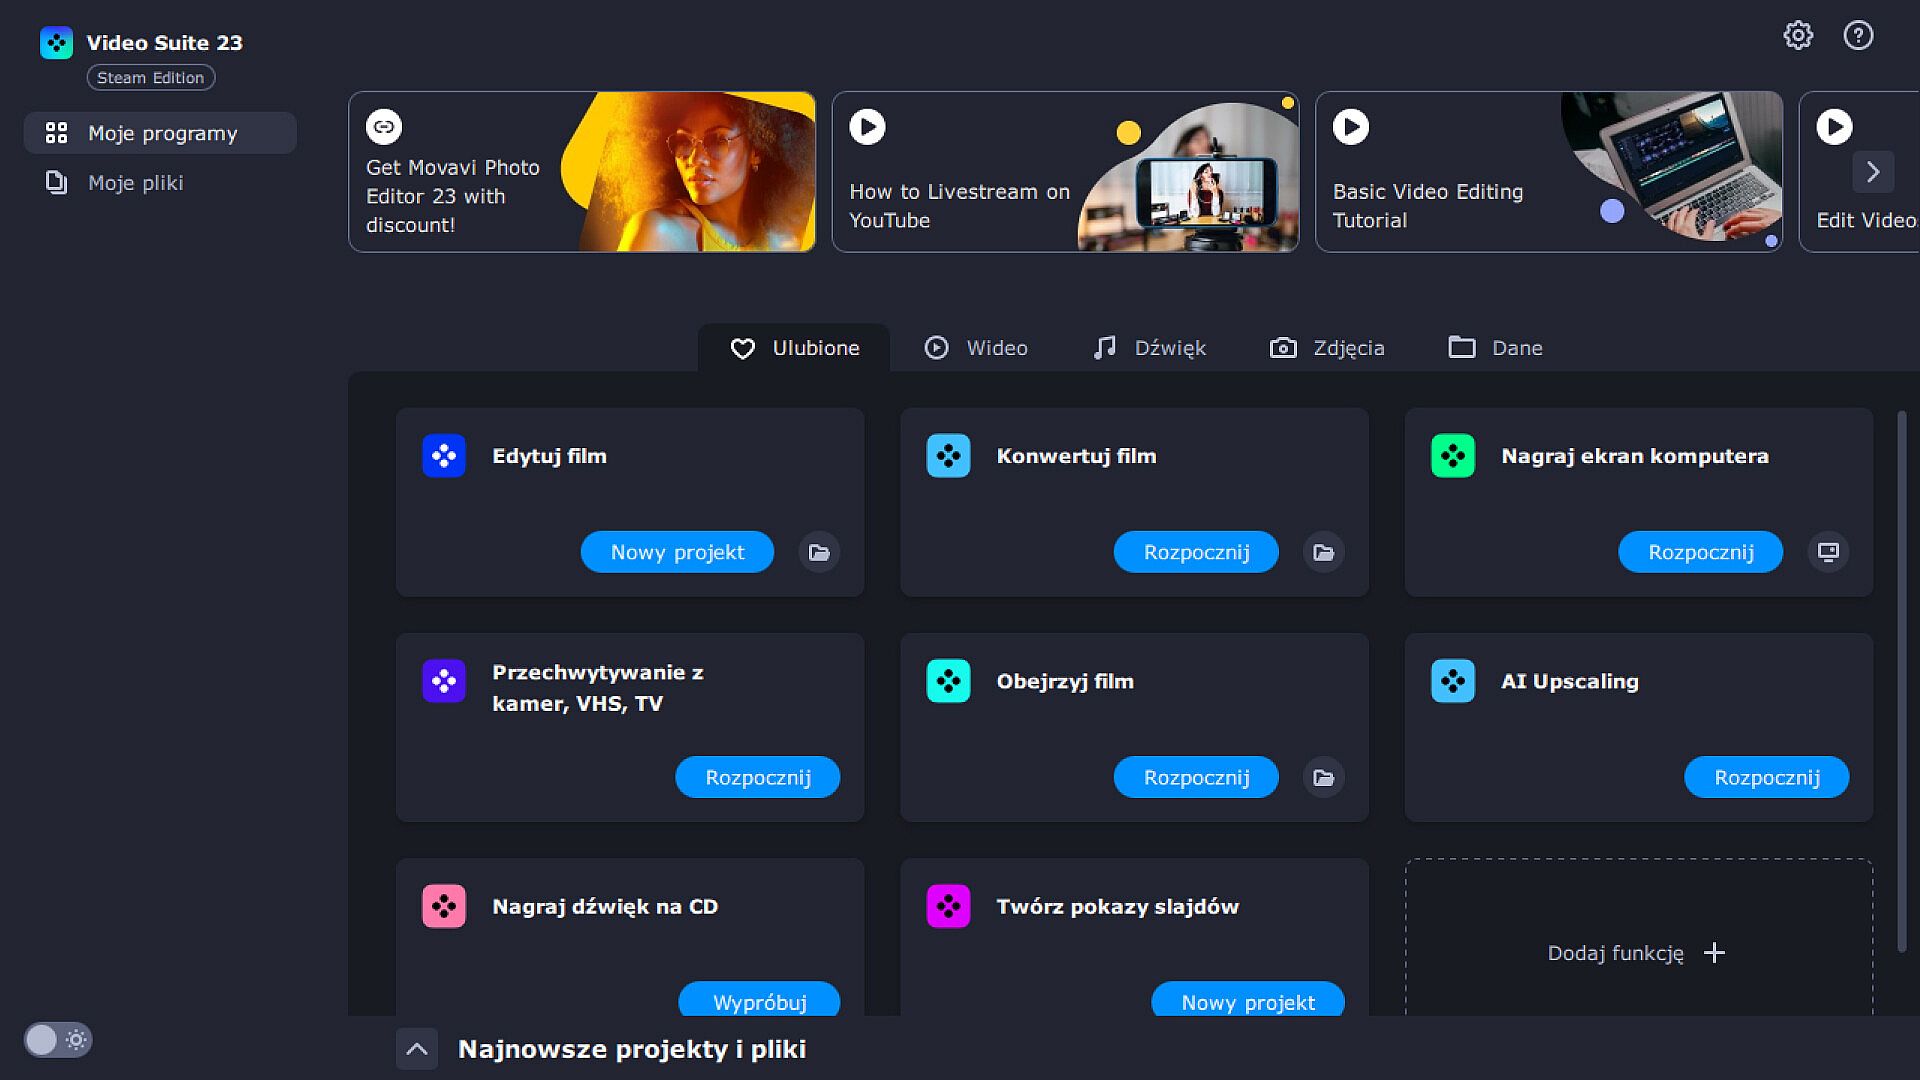Open folder icon in Konwertuj film card

pyautogui.click(x=1323, y=552)
